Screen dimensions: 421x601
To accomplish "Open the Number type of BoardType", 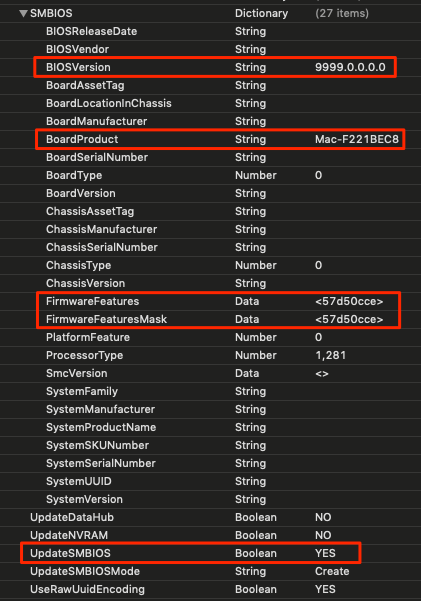I will click(256, 176).
